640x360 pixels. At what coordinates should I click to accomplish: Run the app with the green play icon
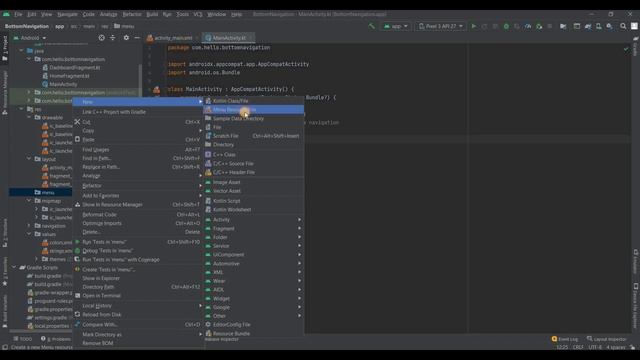tap(474, 26)
